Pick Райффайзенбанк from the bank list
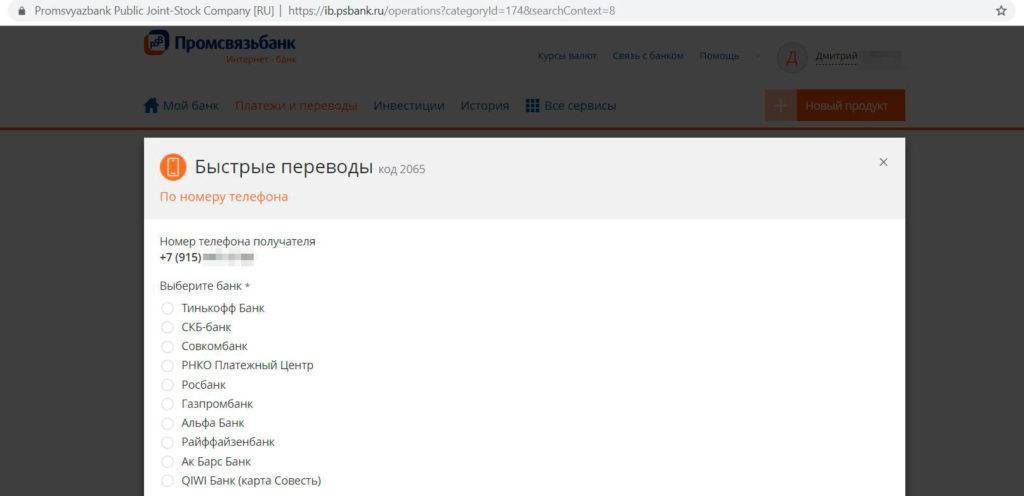 pyautogui.click(x=167, y=442)
